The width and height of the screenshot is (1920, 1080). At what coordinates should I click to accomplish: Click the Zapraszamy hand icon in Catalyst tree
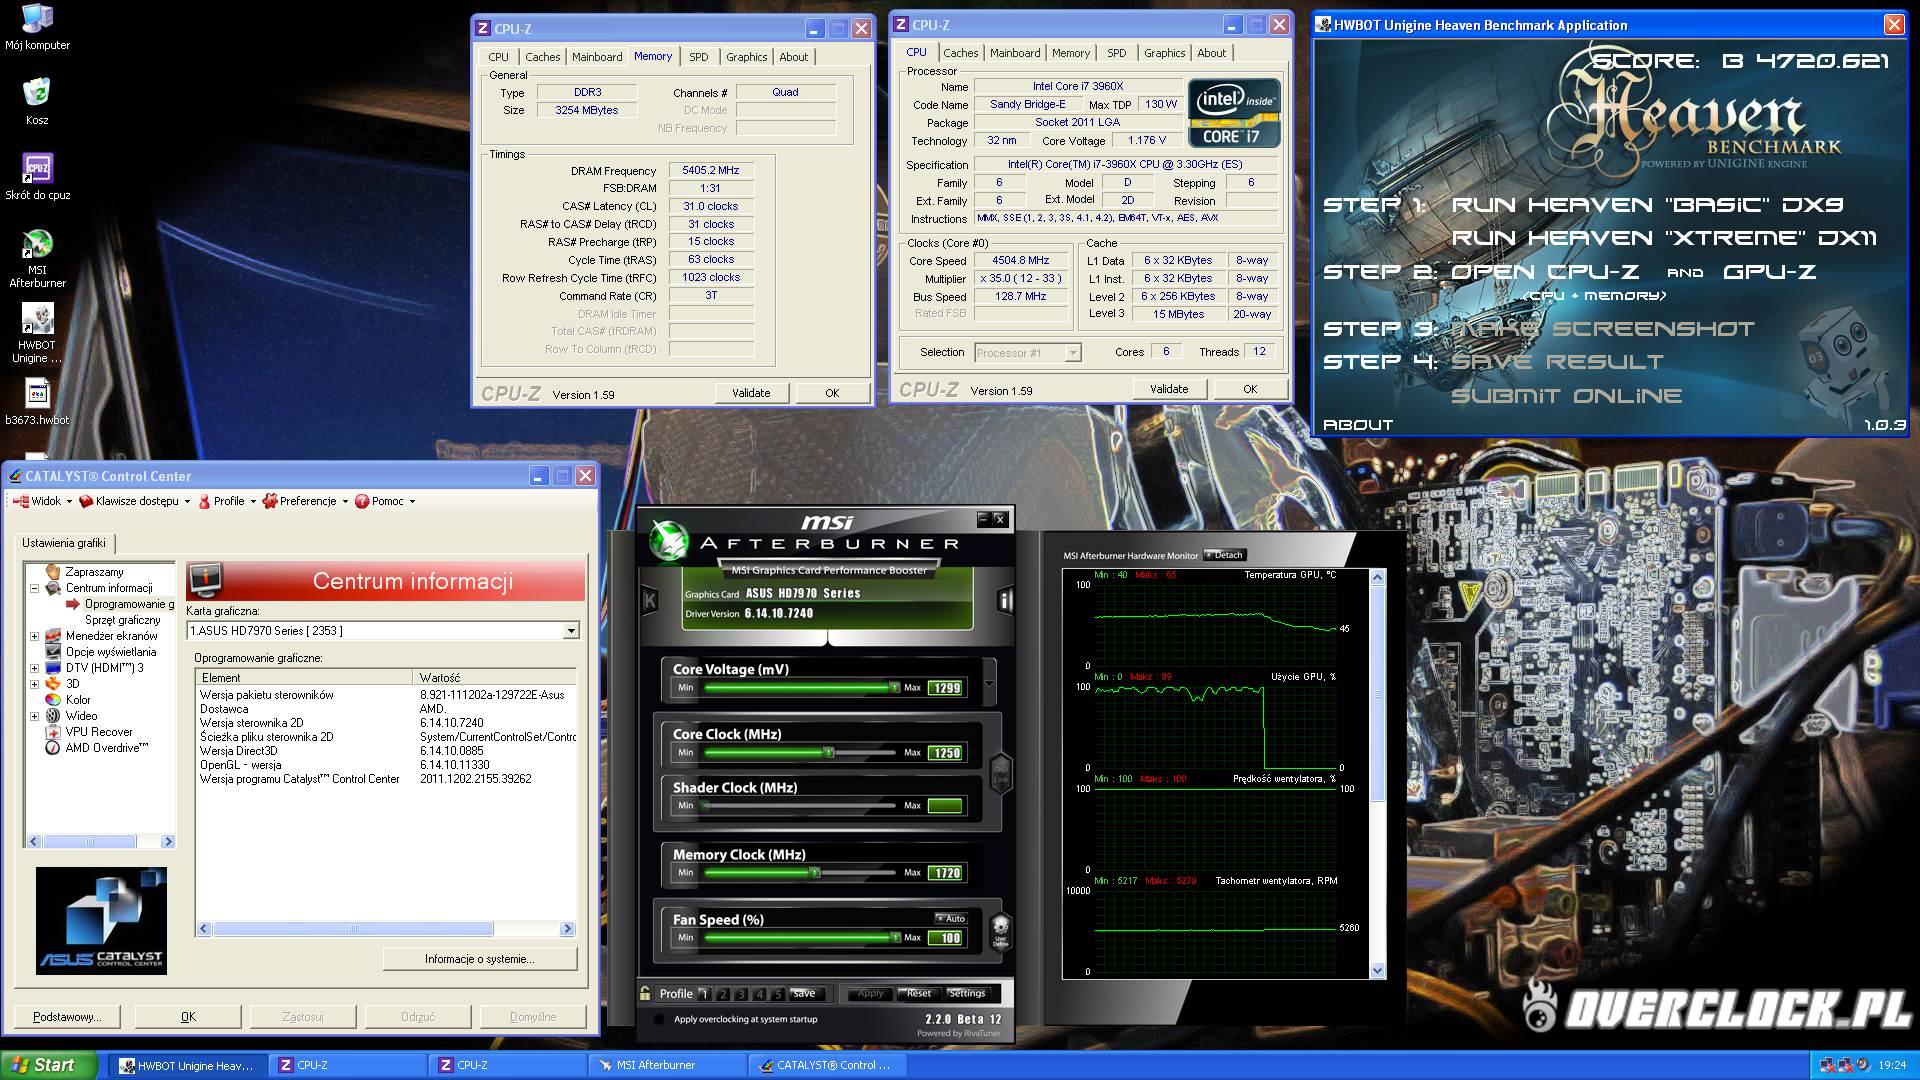(53, 572)
